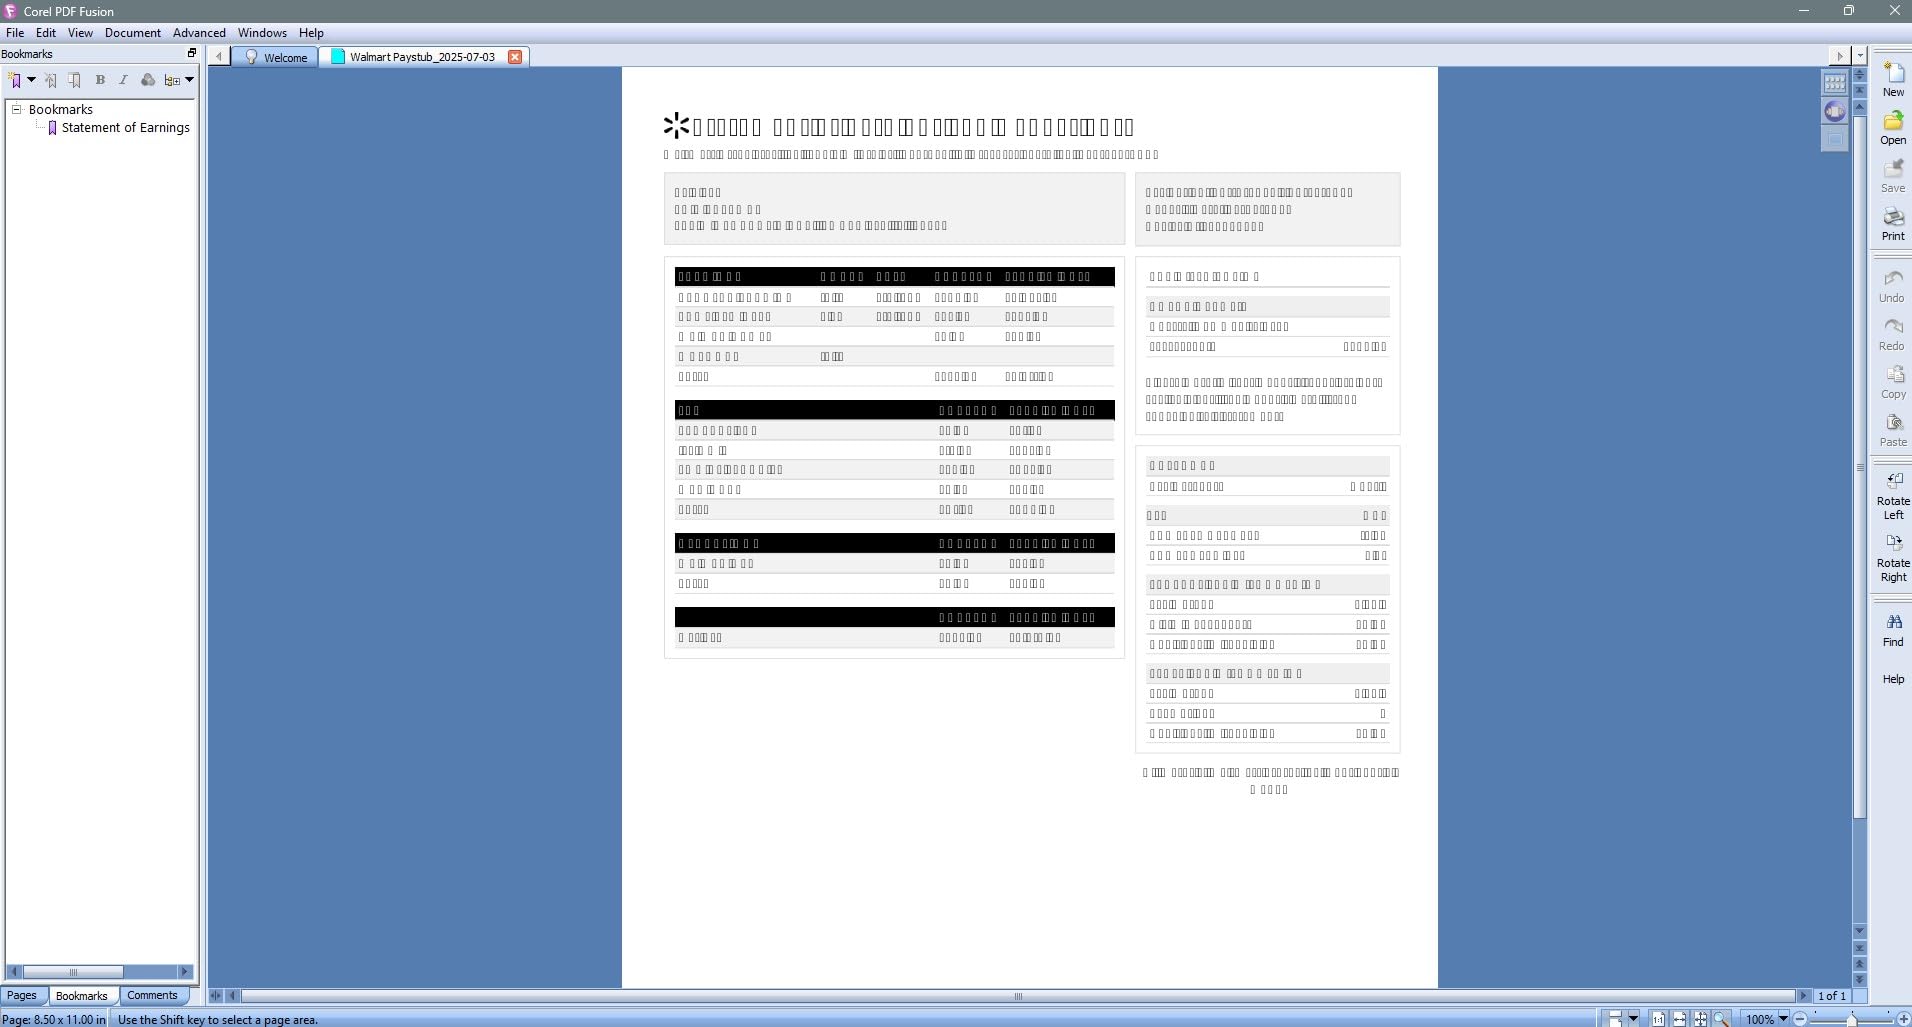
Task: Click the zoom in plus button
Action: pyautogui.click(x=1903, y=1019)
